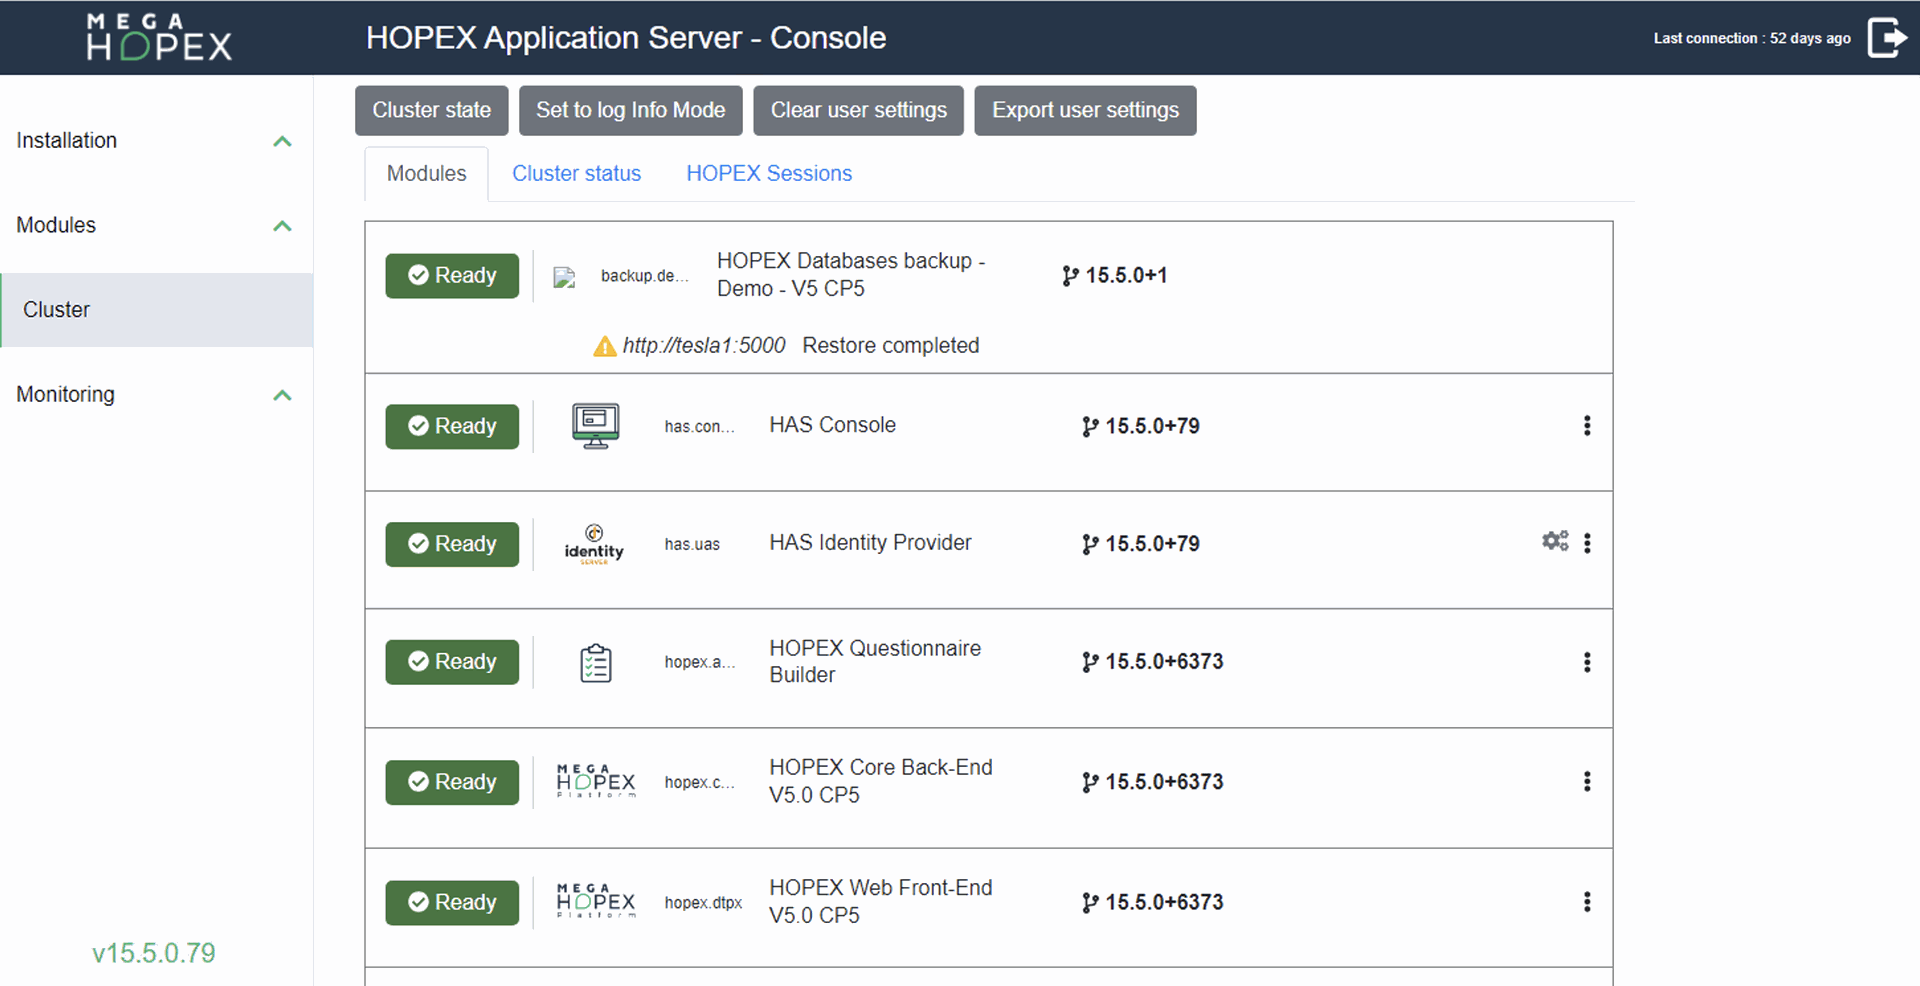Screen dimensions: 1920x986
Task: Click the Cluster state button
Action: pyautogui.click(x=431, y=110)
